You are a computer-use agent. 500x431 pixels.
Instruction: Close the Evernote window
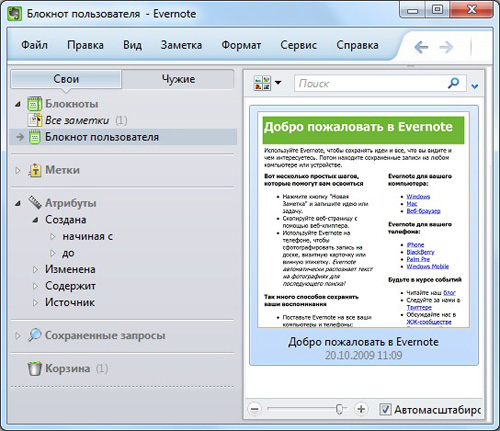pos(472,10)
